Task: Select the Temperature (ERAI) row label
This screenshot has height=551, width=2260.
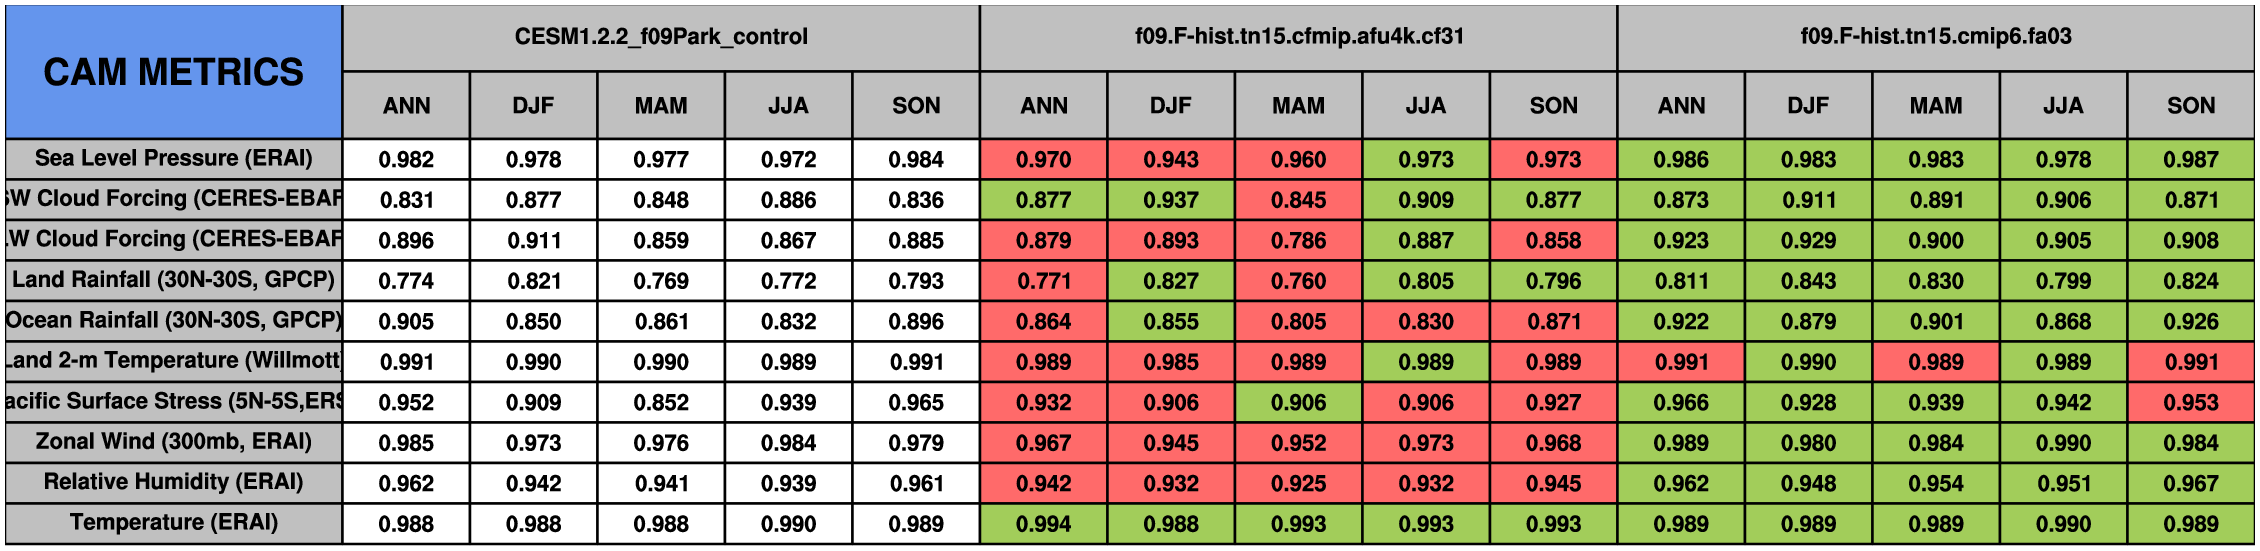Action: (x=173, y=523)
